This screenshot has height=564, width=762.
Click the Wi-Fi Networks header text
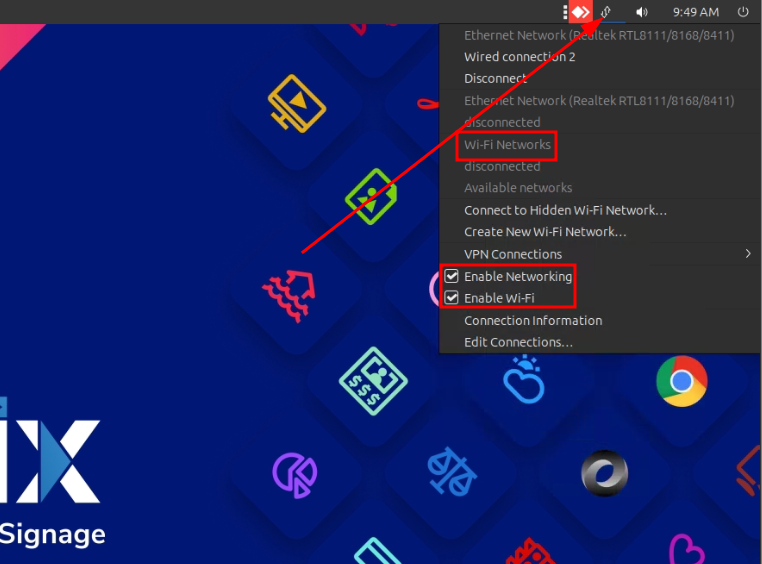[507, 145]
